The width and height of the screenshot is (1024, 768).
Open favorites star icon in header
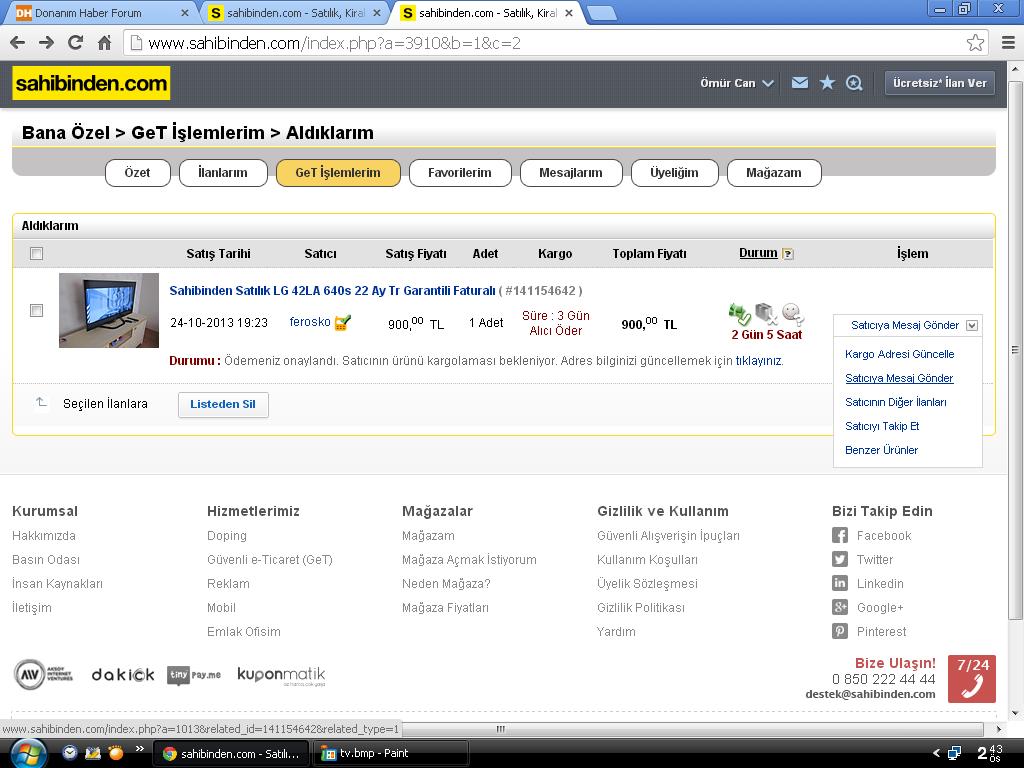[827, 83]
